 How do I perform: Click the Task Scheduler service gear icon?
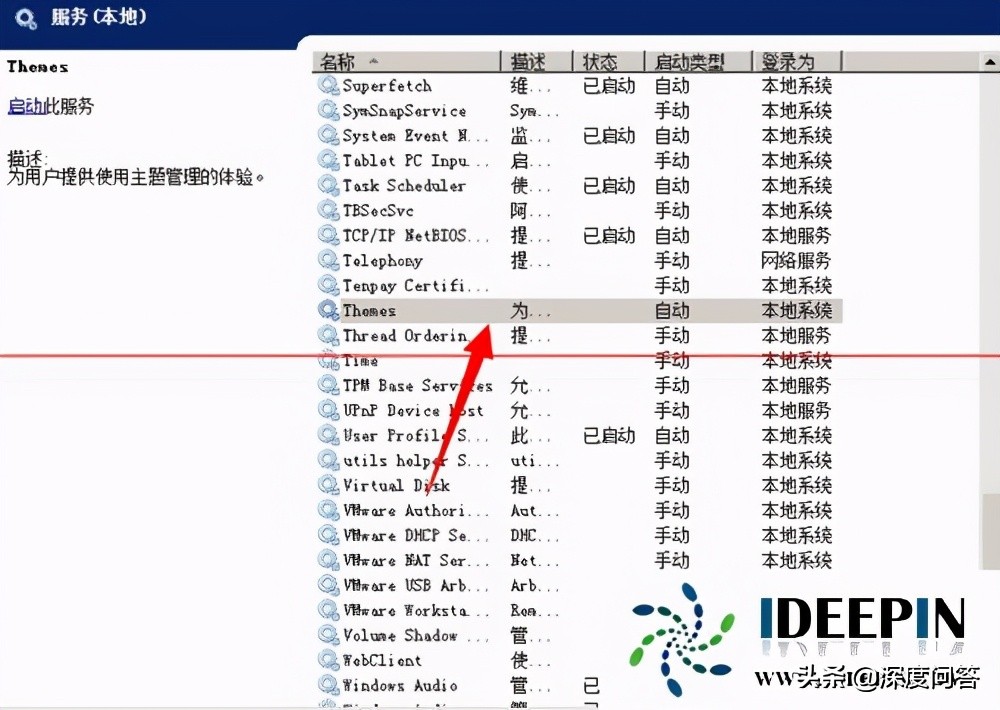pos(328,185)
